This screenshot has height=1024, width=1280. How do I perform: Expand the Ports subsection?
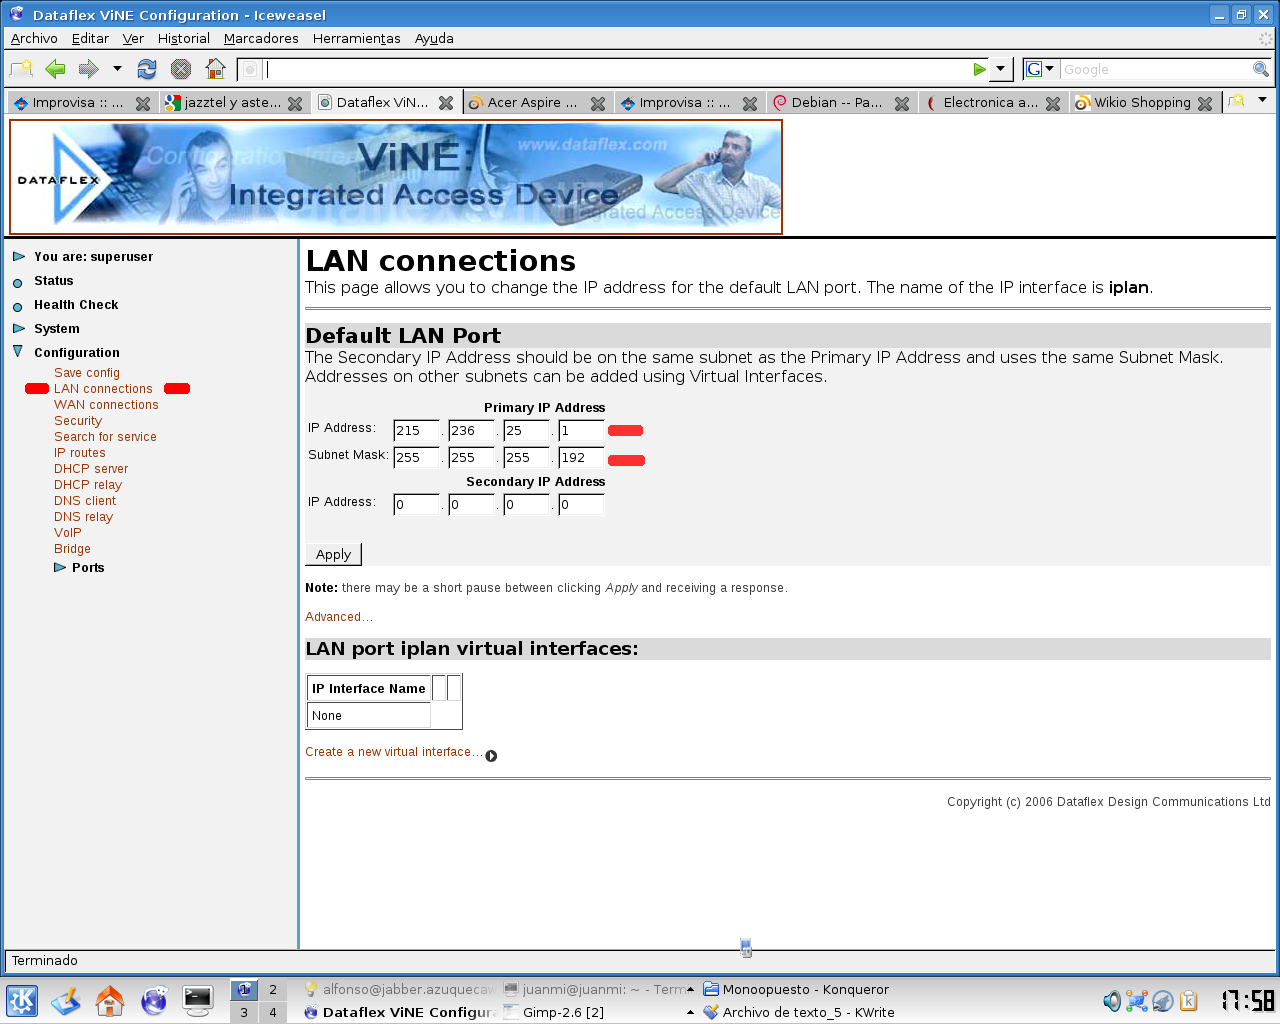[60, 568]
